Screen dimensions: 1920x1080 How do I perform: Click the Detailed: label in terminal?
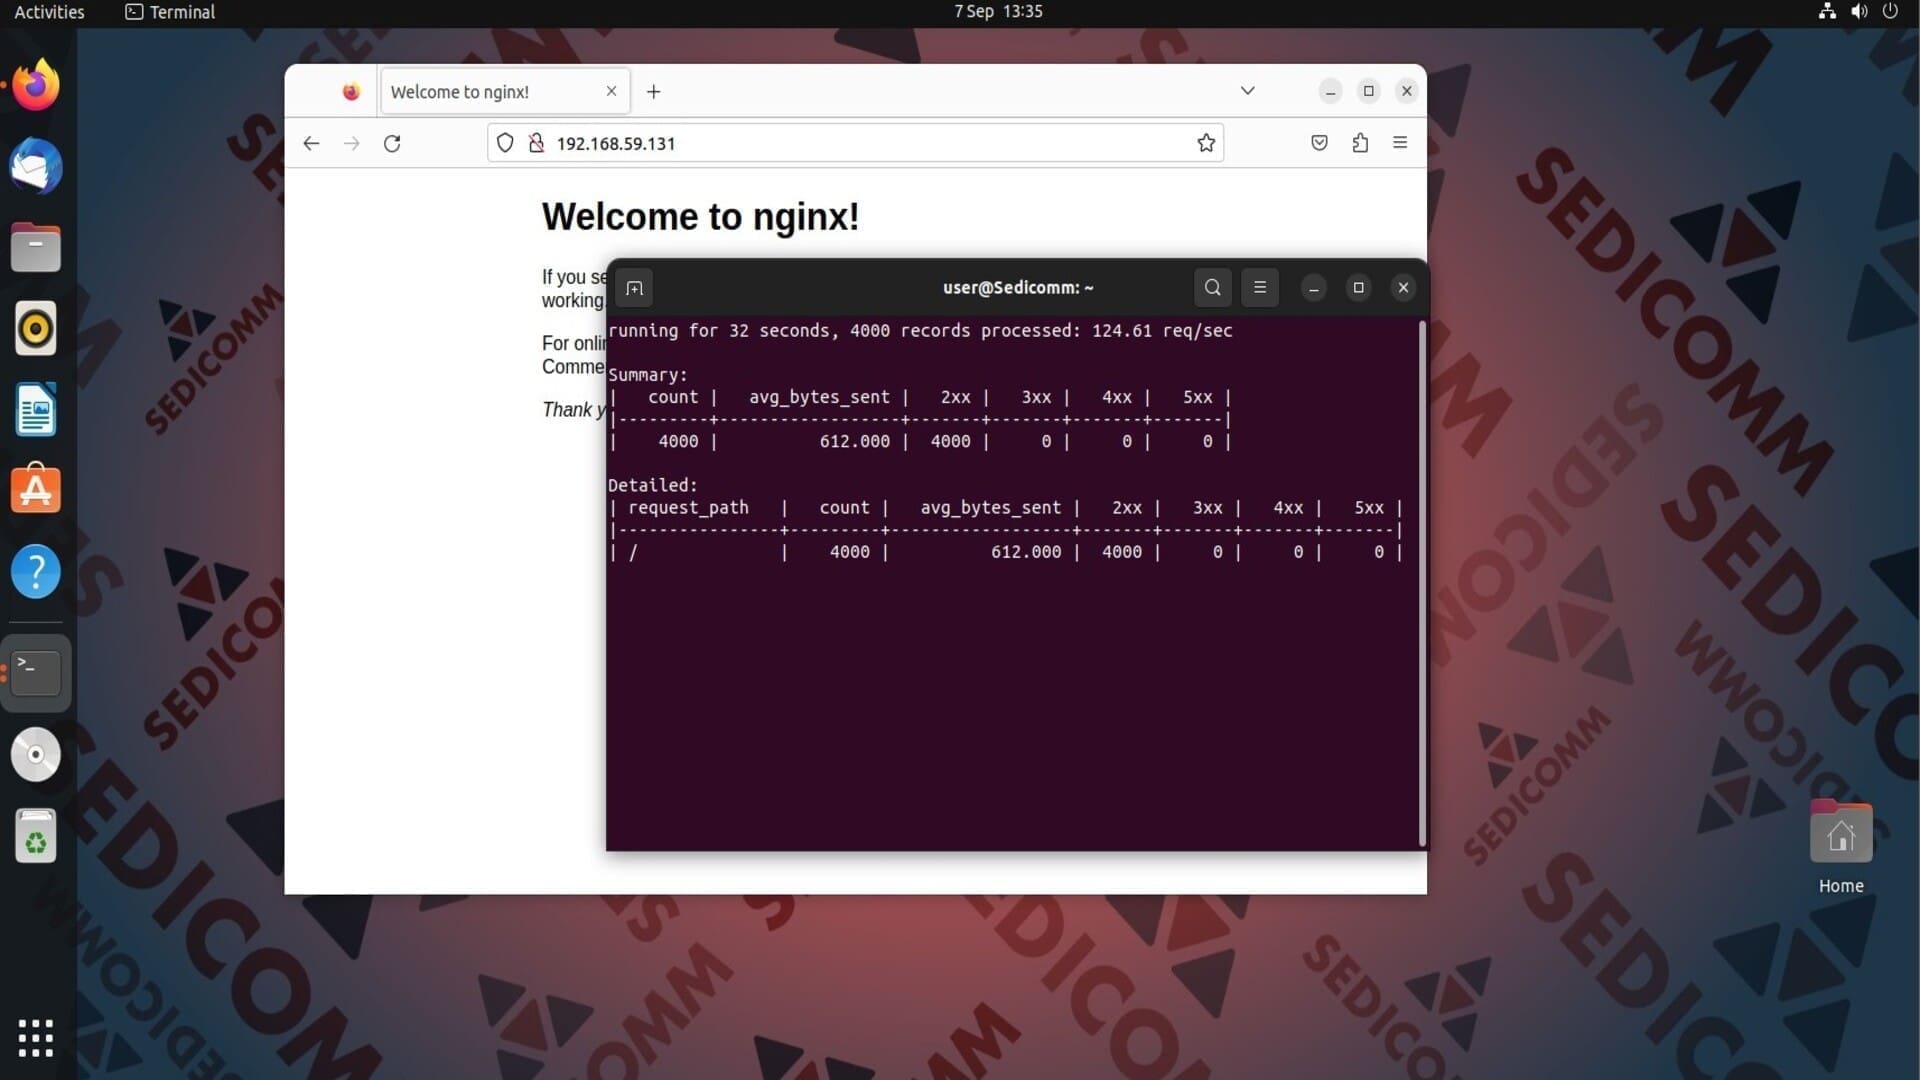[x=653, y=485]
